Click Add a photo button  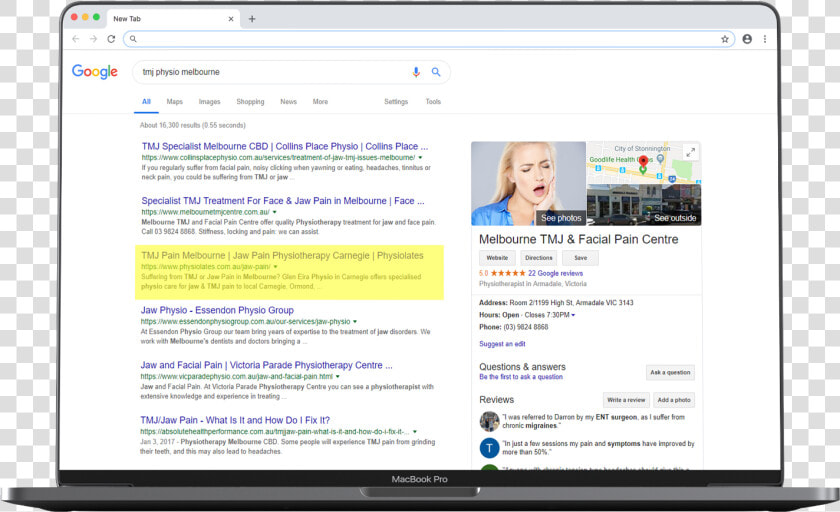click(674, 400)
